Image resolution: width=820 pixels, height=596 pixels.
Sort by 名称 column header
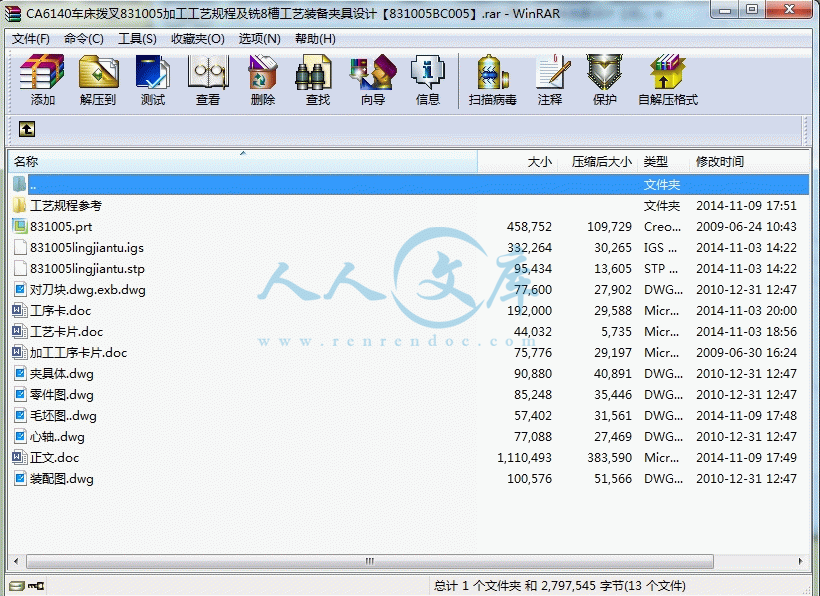coord(243,162)
